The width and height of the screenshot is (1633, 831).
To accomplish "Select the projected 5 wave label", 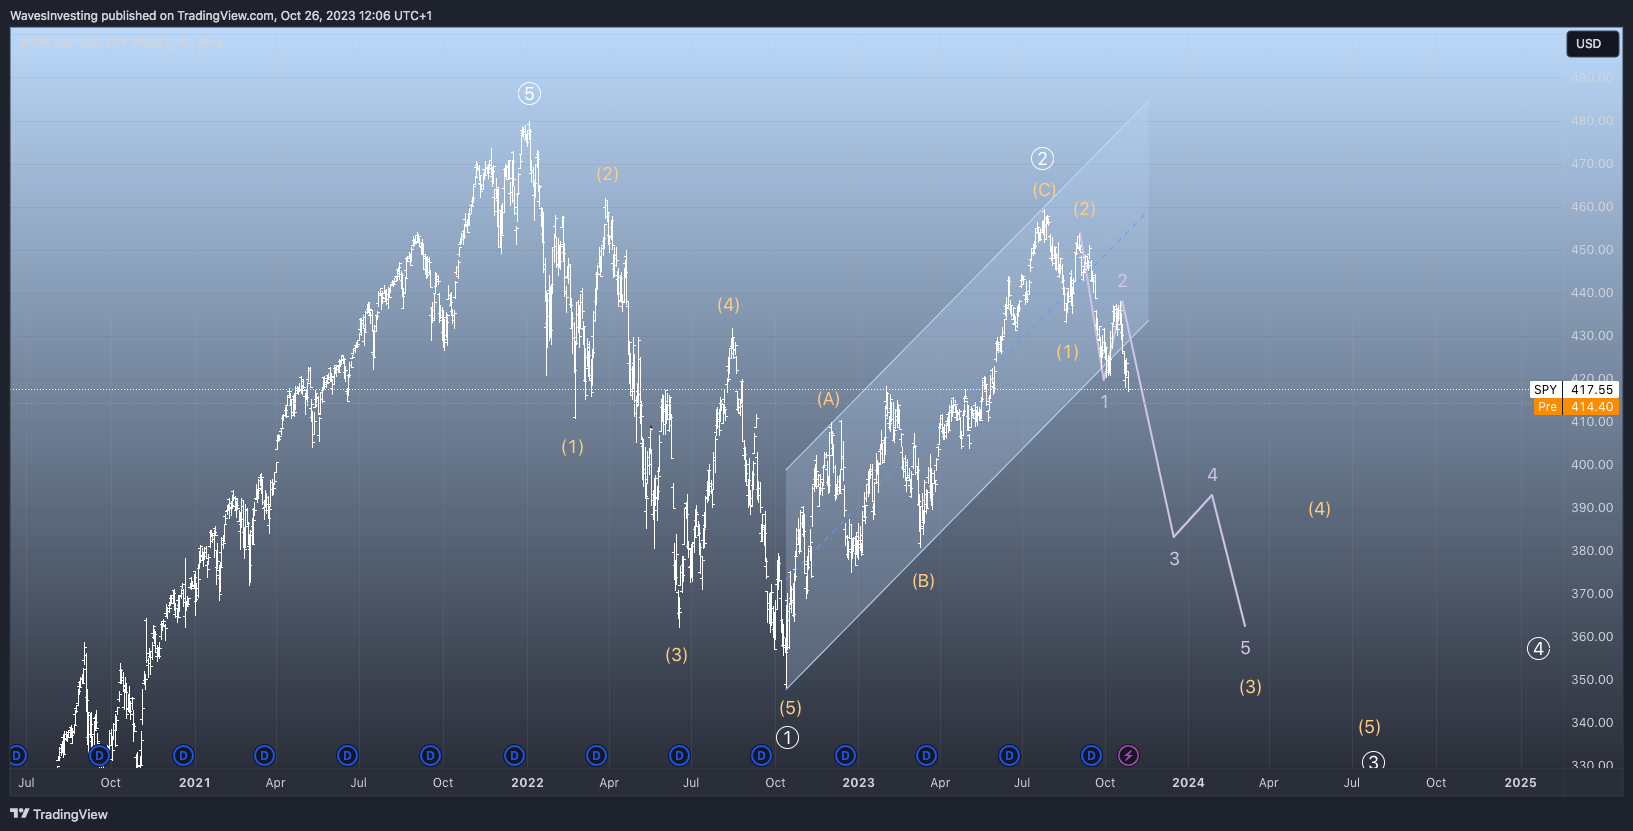I will click(x=1245, y=648).
